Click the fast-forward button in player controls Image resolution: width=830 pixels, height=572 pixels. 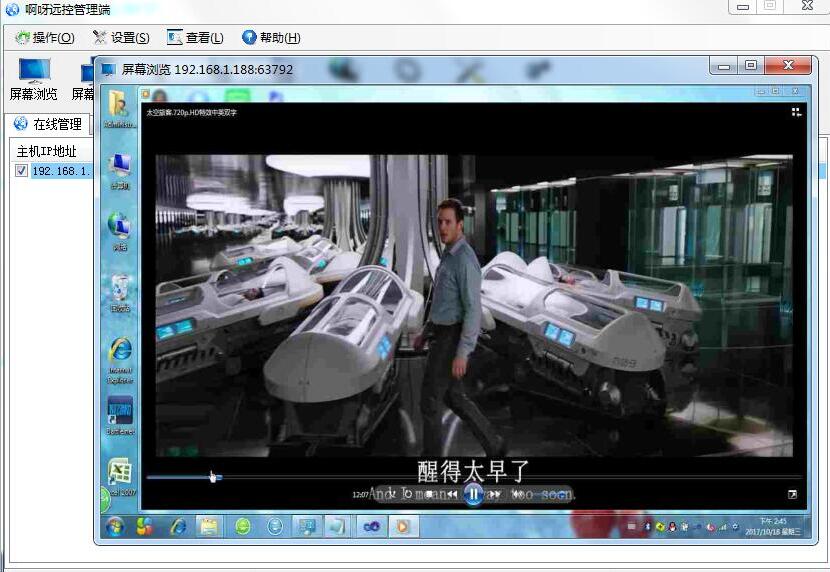pyautogui.click(x=495, y=495)
